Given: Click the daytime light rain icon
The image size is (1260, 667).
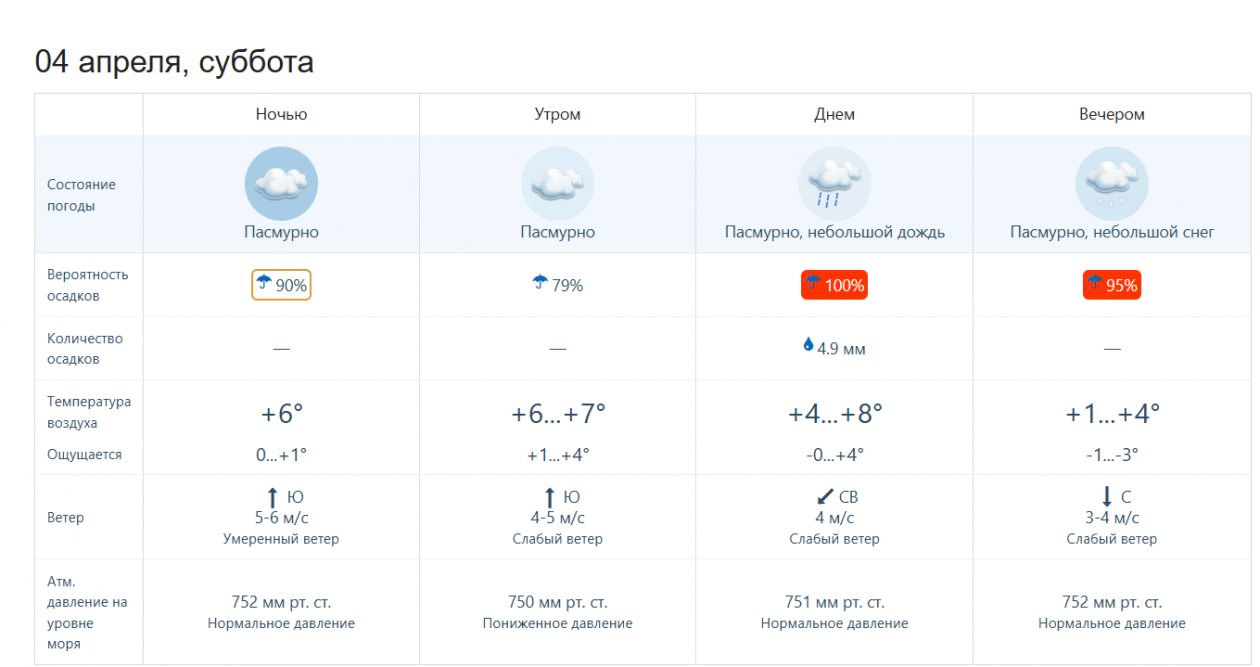Looking at the screenshot, I should 834,184.
